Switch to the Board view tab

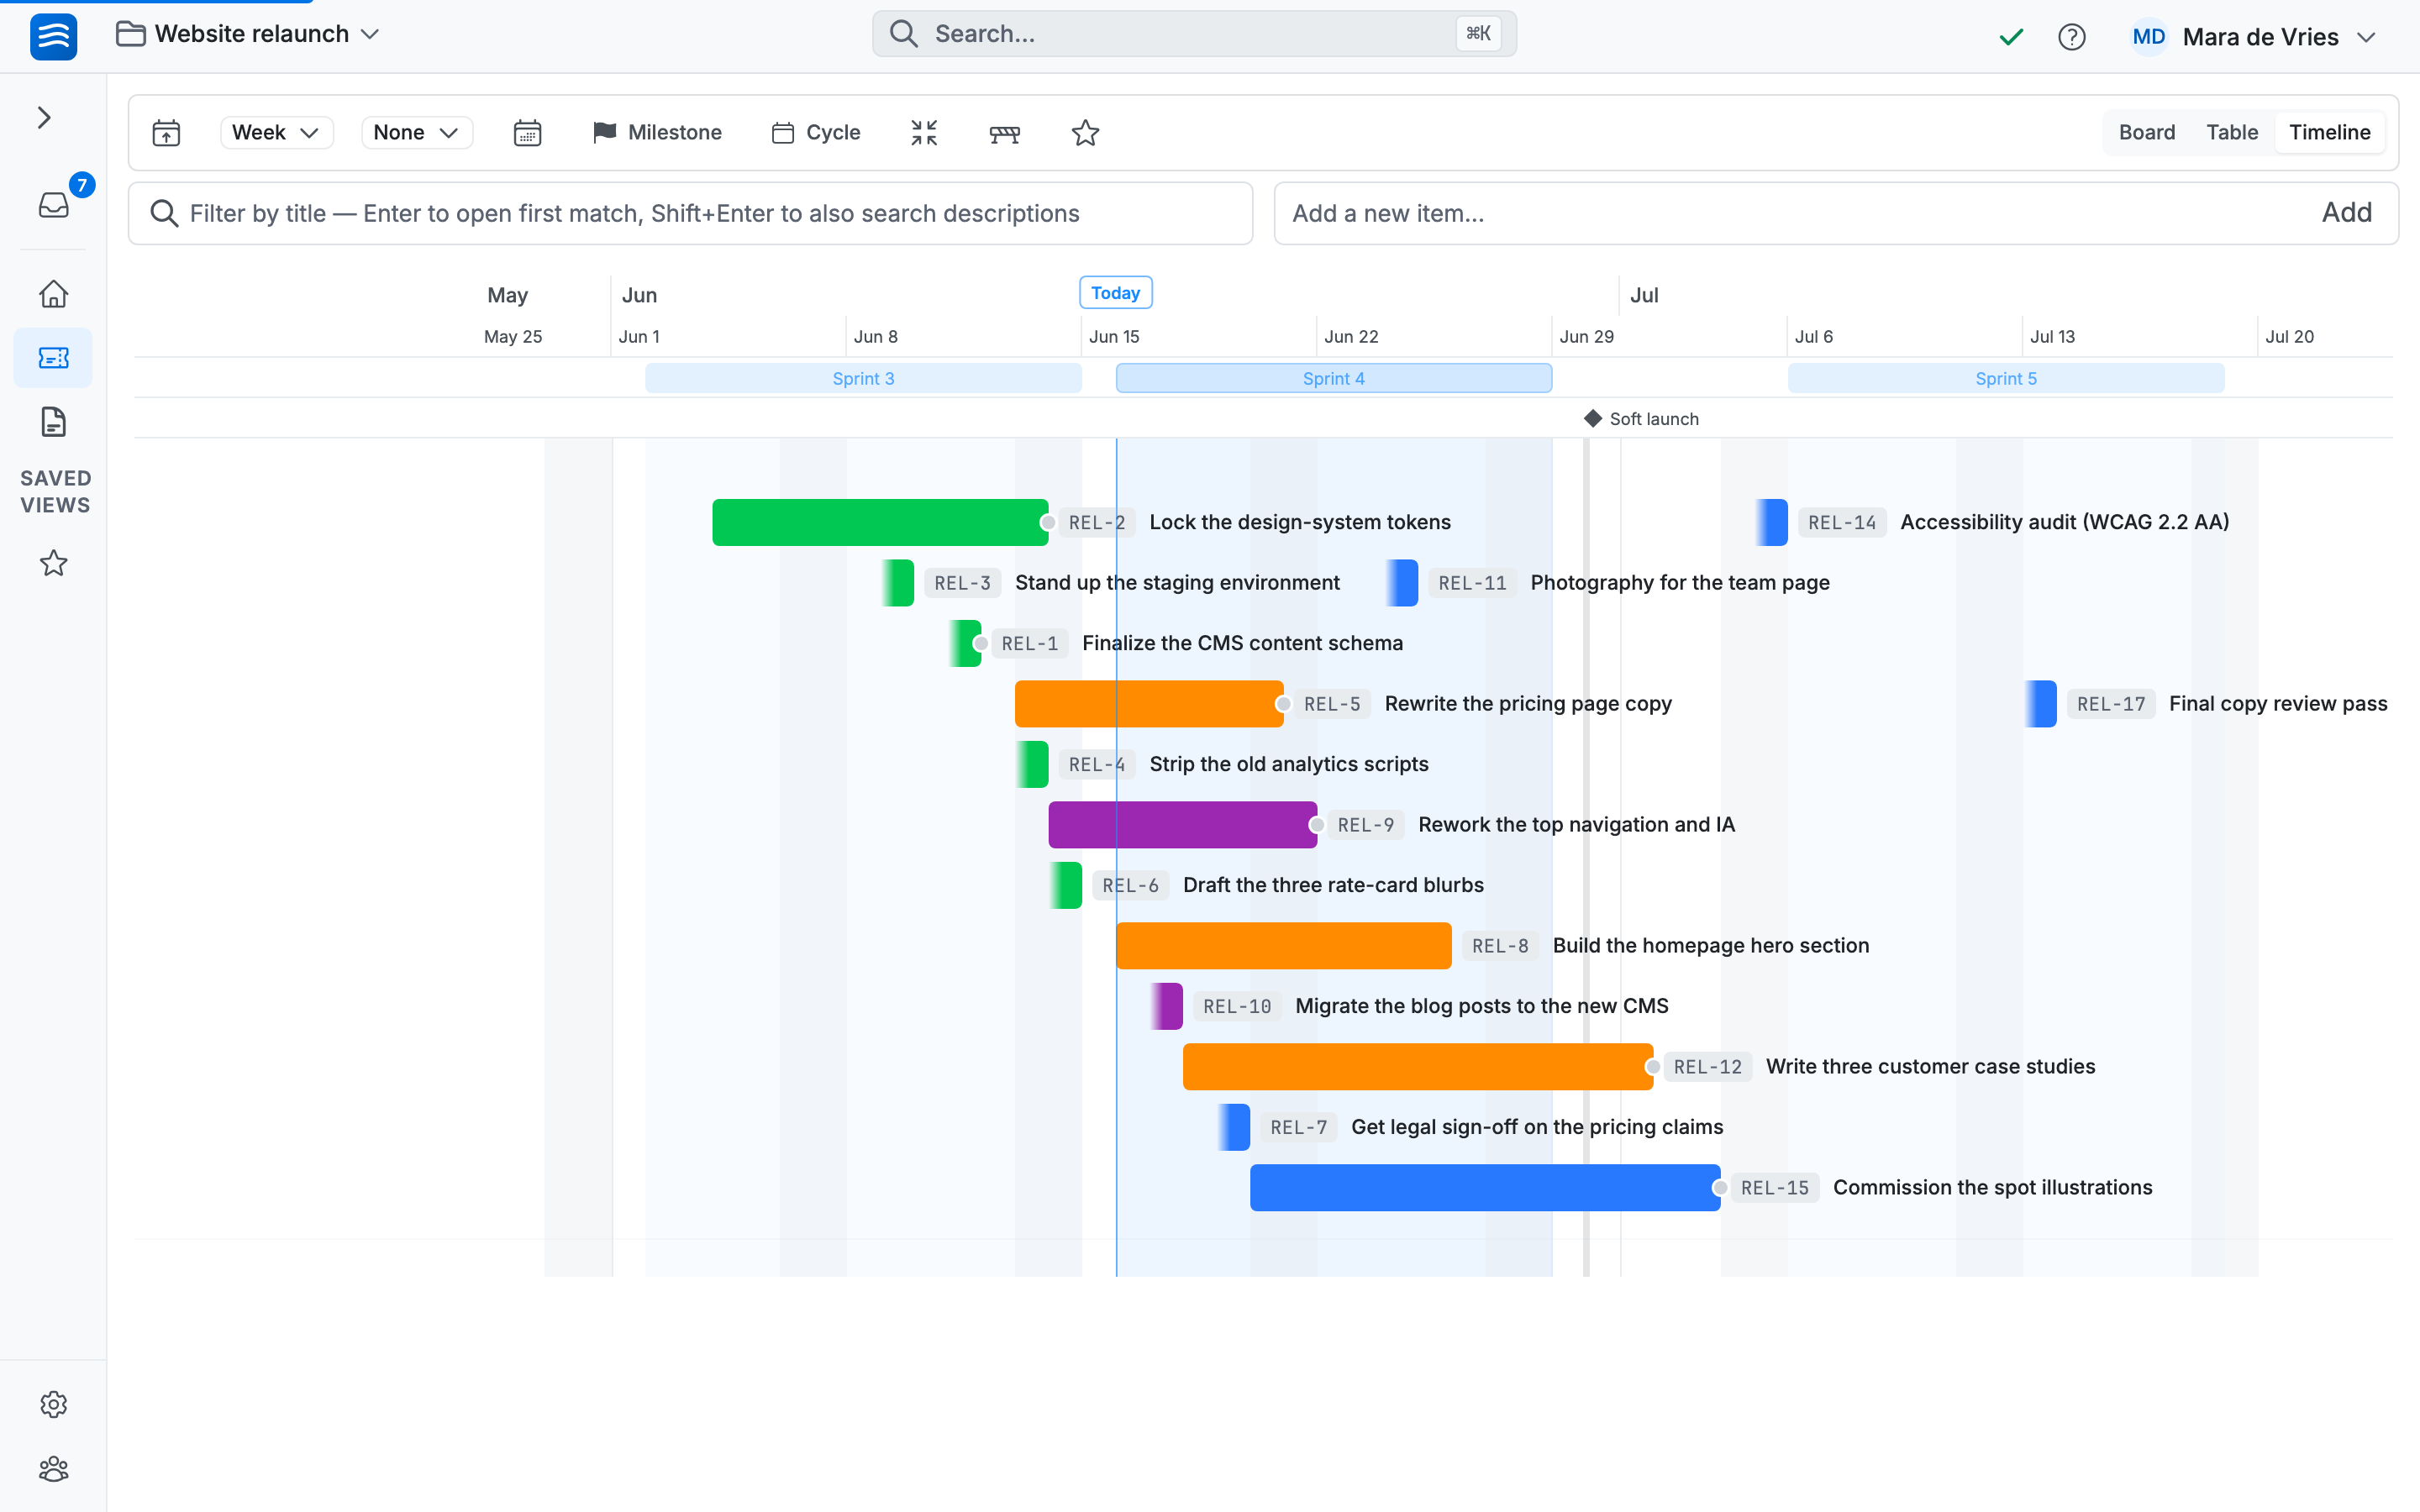[2146, 133]
